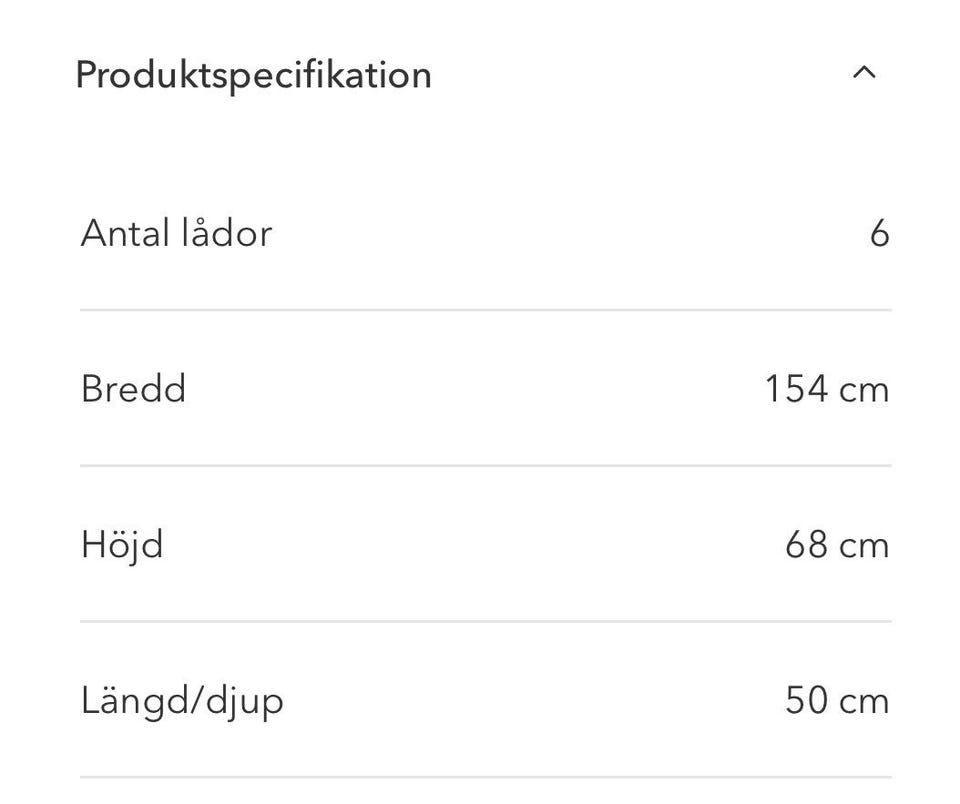960x804 pixels.
Task: Click the word "lådor" in the first row
Action: tap(227, 233)
